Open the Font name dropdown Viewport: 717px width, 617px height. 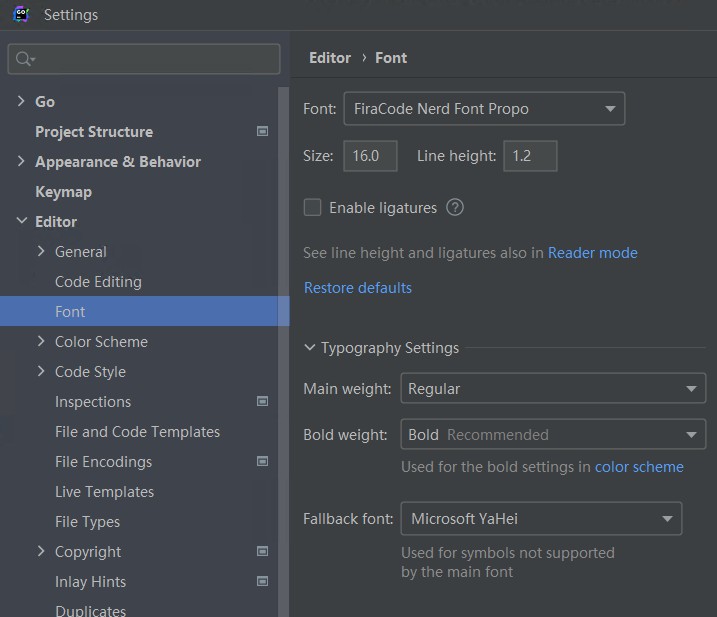484,108
